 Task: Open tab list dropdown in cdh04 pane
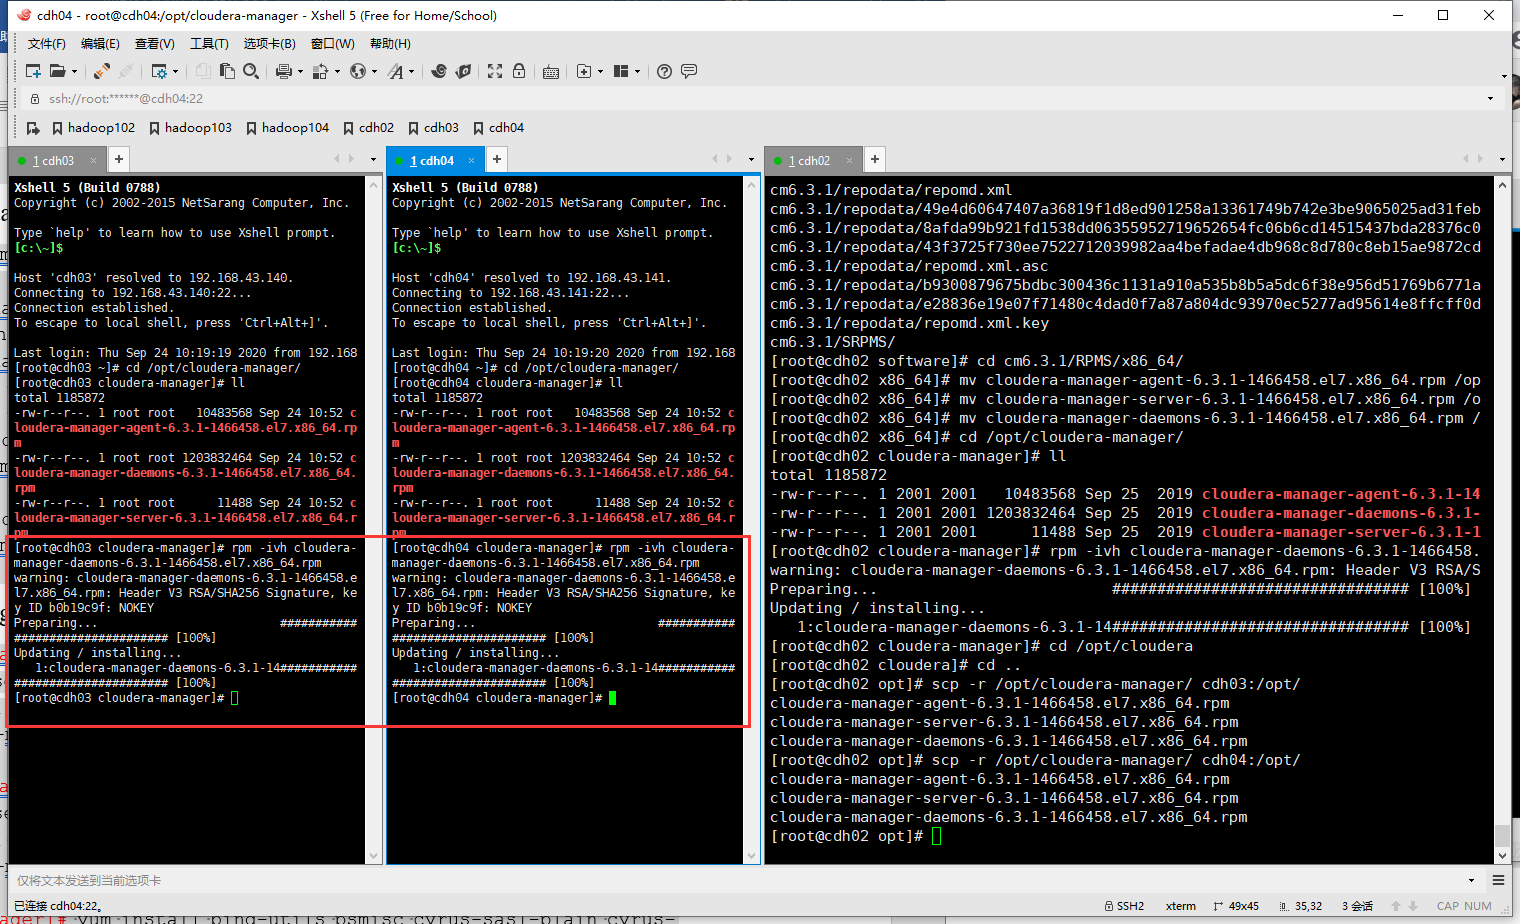coord(752,159)
